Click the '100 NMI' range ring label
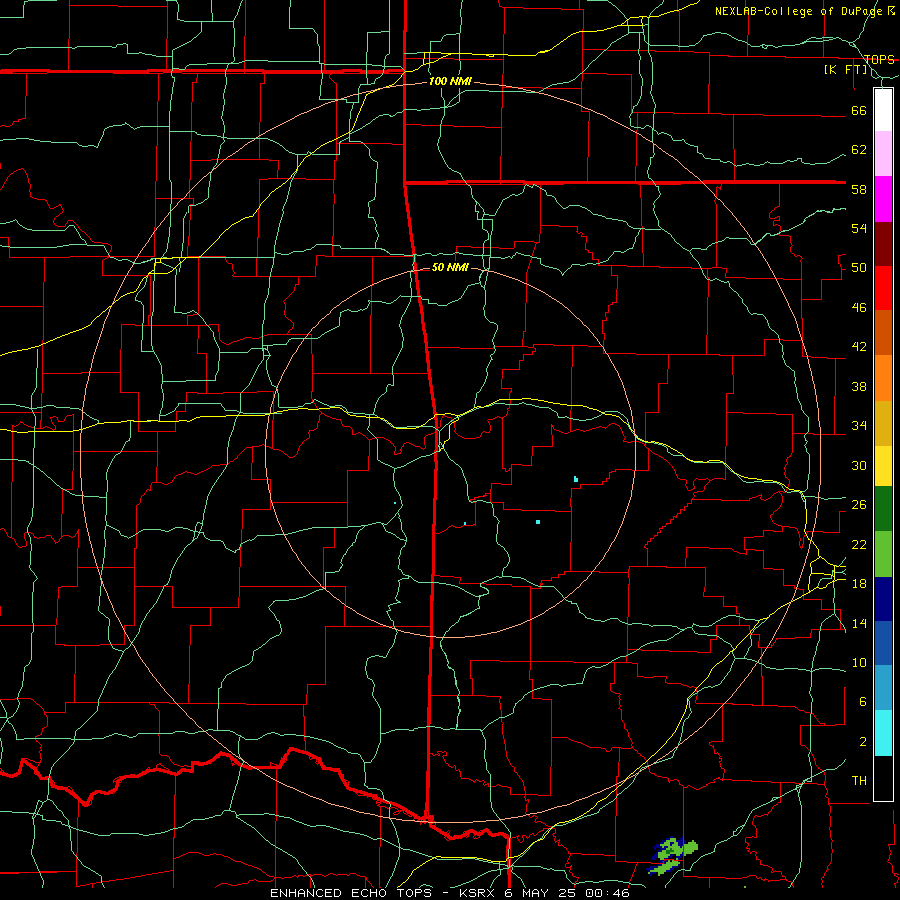The image size is (900, 900). (450, 81)
